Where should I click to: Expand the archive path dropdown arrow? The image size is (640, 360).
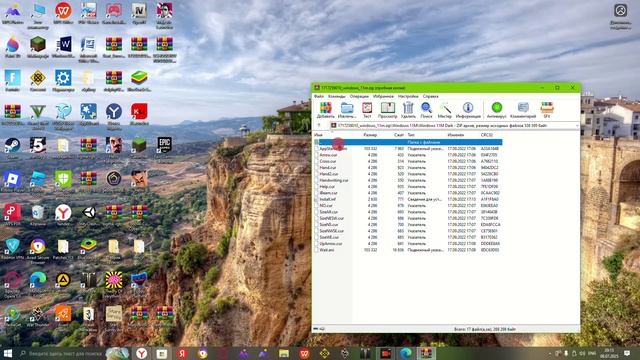(577, 126)
